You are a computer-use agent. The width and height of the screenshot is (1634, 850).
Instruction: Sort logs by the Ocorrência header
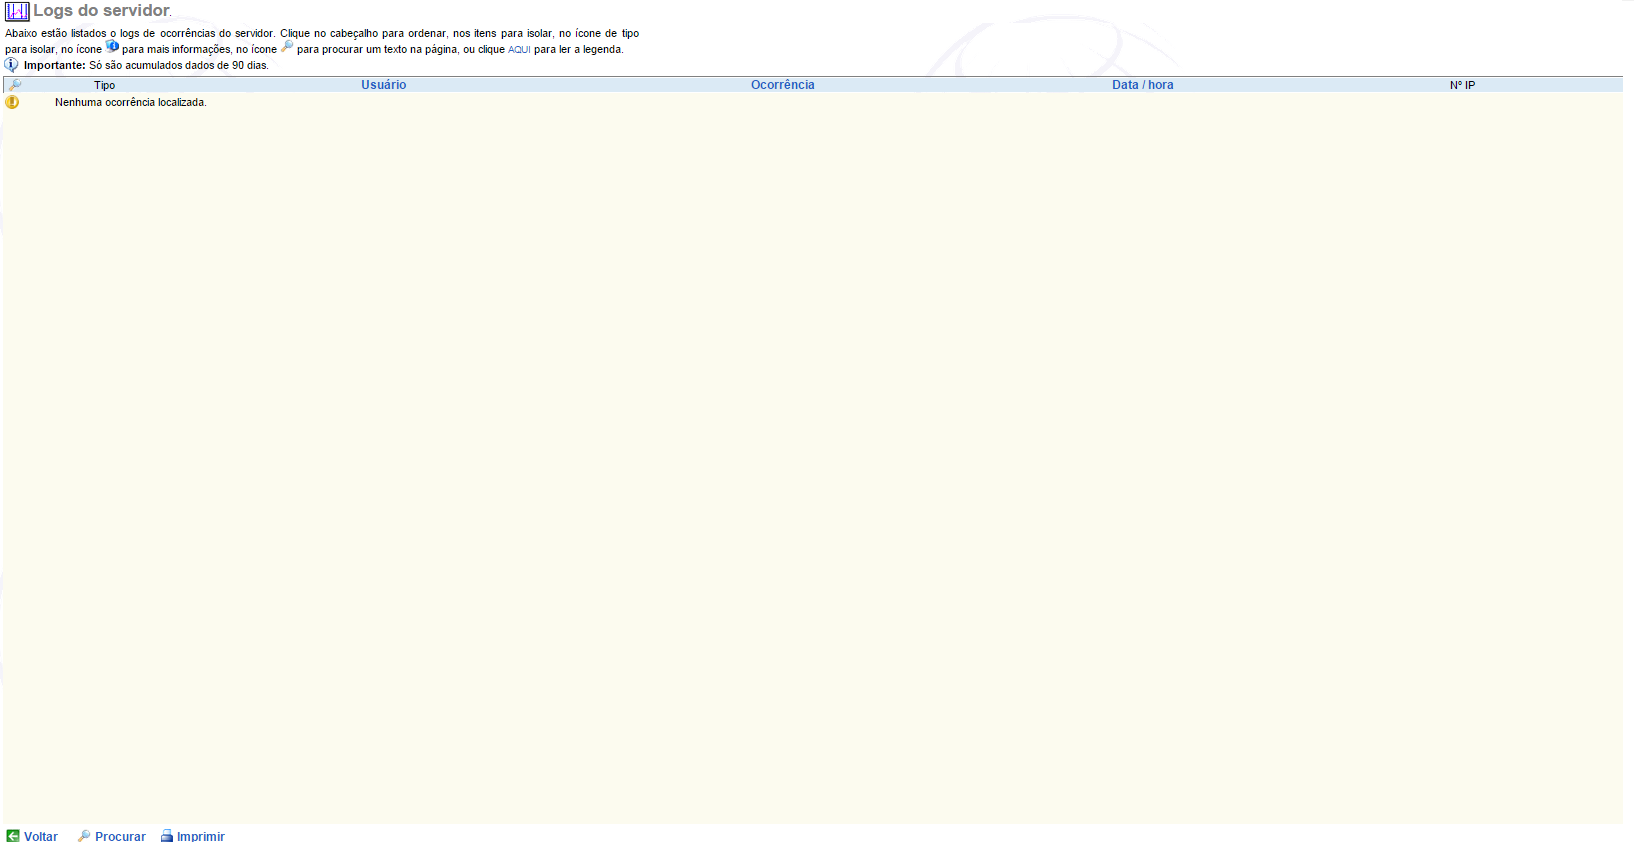pyautogui.click(x=782, y=85)
